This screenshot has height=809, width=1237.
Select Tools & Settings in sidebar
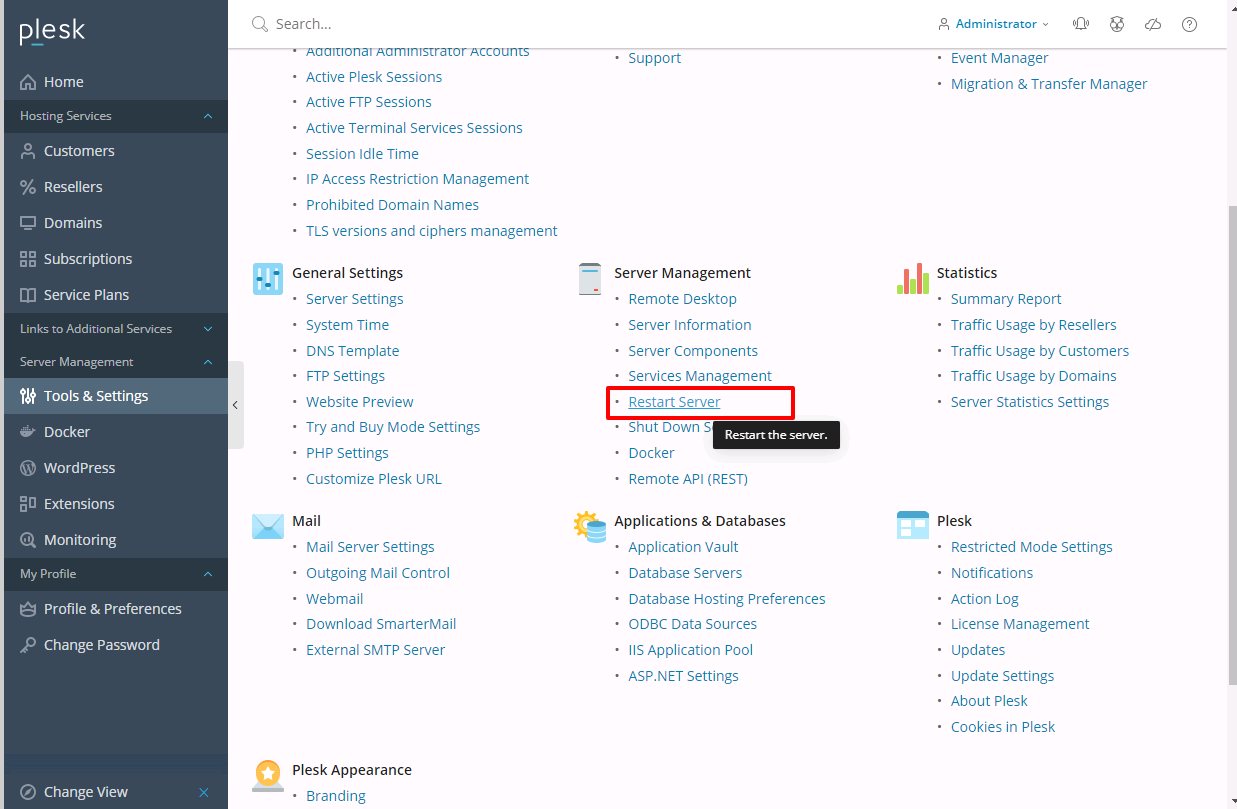116,396
